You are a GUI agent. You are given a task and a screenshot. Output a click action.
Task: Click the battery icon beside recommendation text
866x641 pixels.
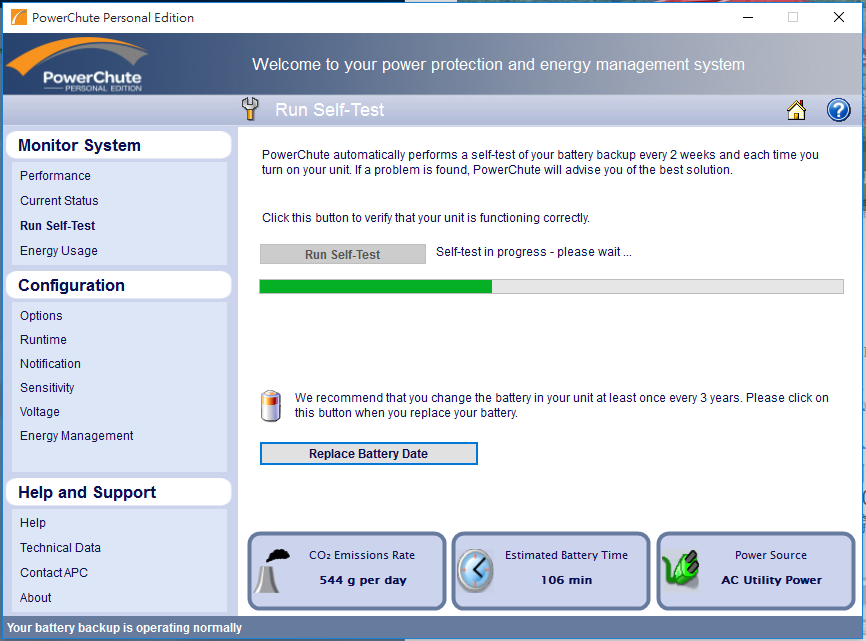pos(271,406)
